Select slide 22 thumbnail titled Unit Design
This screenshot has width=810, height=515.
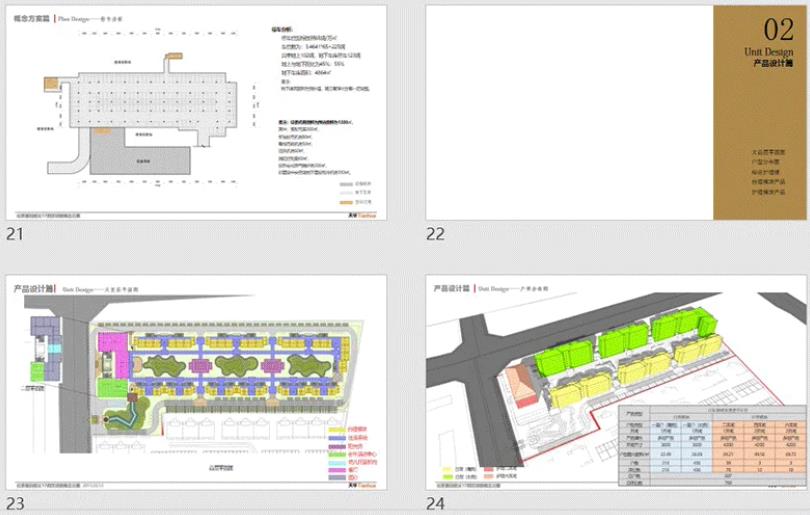point(616,113)
